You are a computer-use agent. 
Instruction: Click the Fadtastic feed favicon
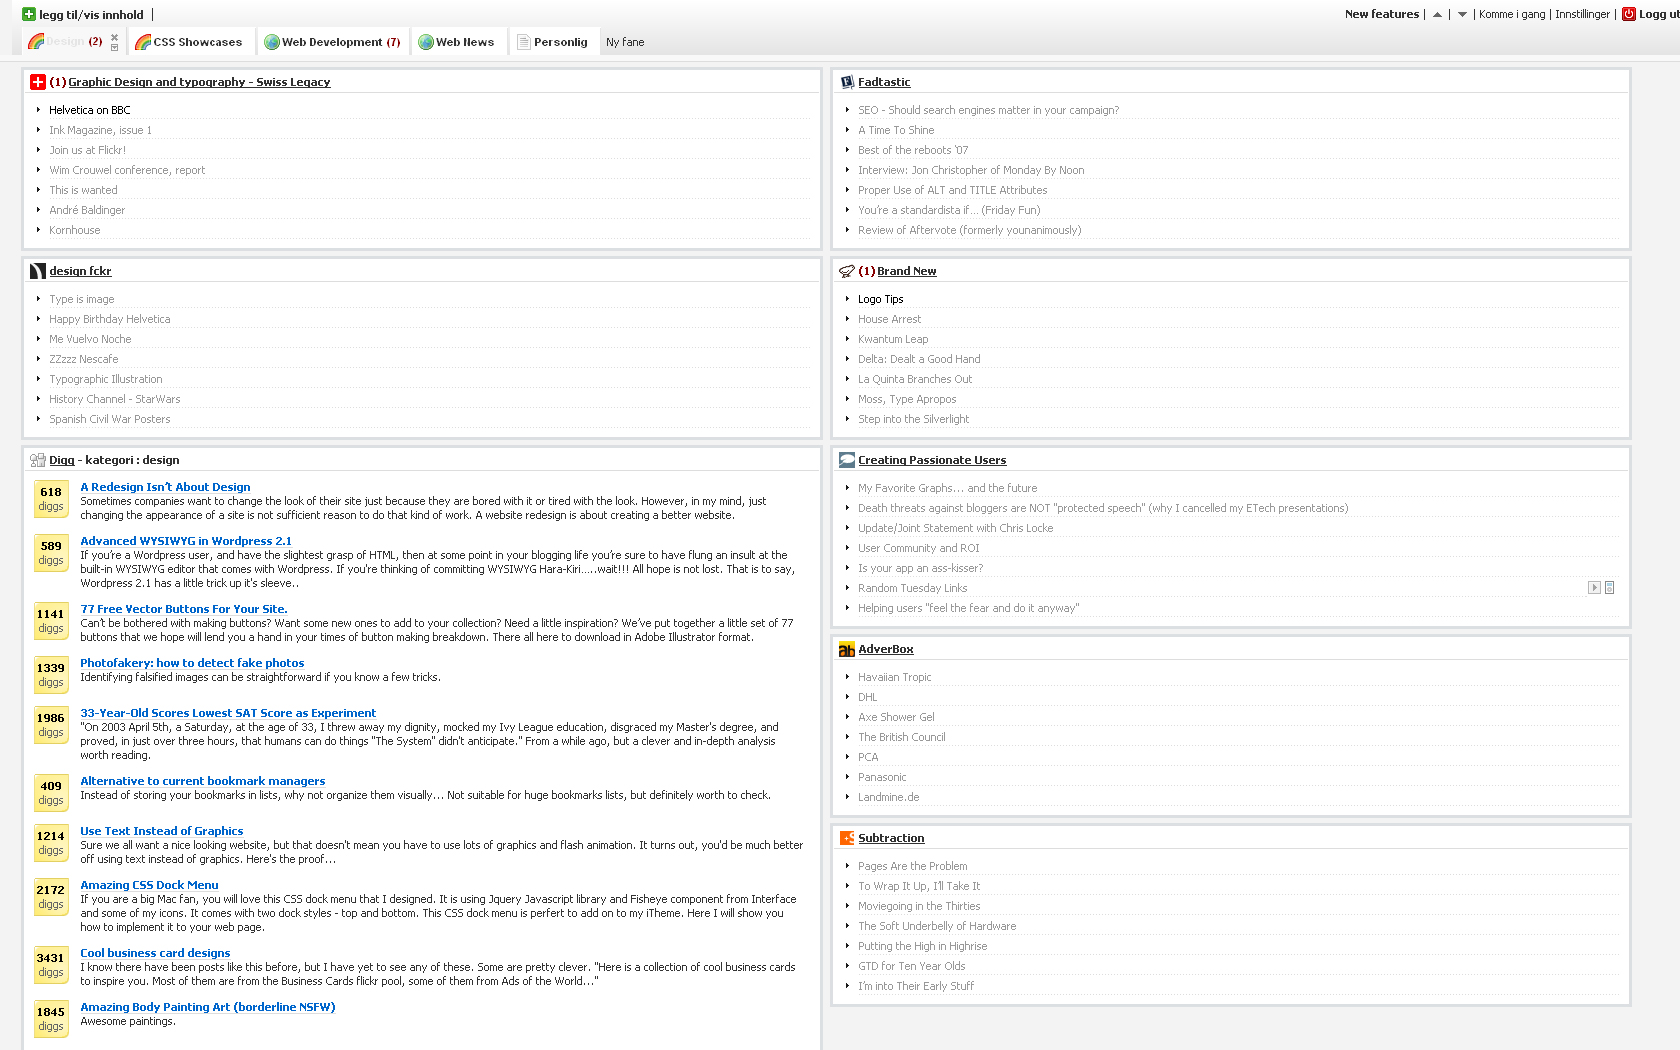pos(847,82)
